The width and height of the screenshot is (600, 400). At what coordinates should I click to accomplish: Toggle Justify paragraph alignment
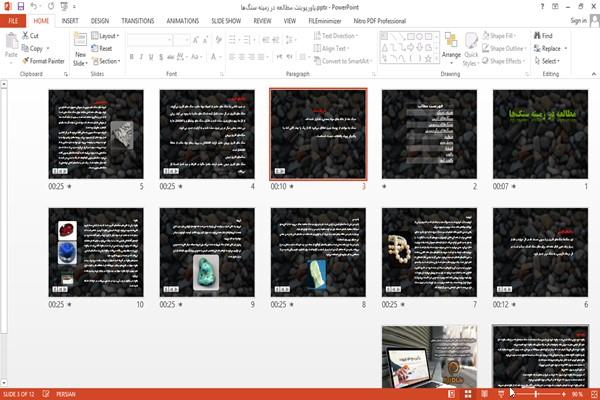261,57
